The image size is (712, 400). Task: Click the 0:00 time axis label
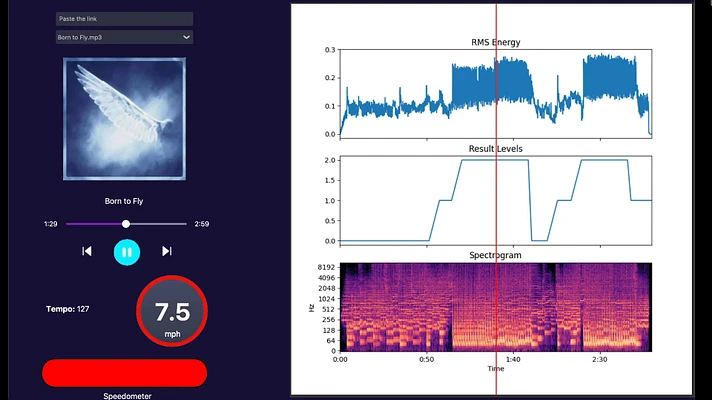(x=340, y=359)
